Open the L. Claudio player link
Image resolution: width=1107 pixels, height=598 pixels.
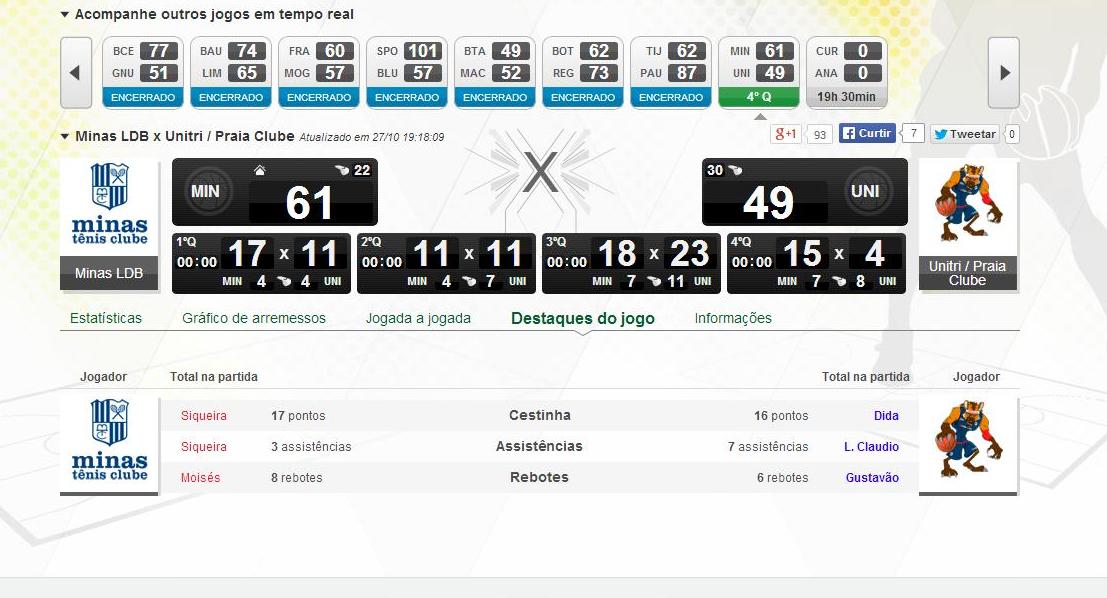pos(871,447)
